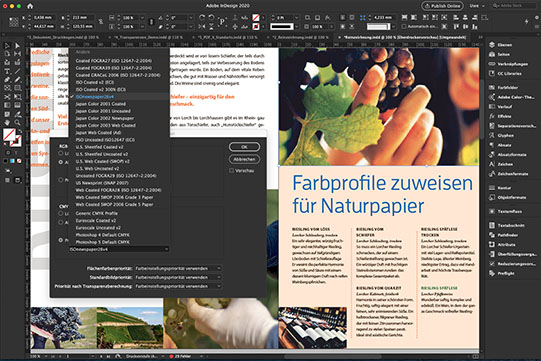Select third radio button under CMYK section
The height and width of the screenshot is (361, 541).
point(61,240)
